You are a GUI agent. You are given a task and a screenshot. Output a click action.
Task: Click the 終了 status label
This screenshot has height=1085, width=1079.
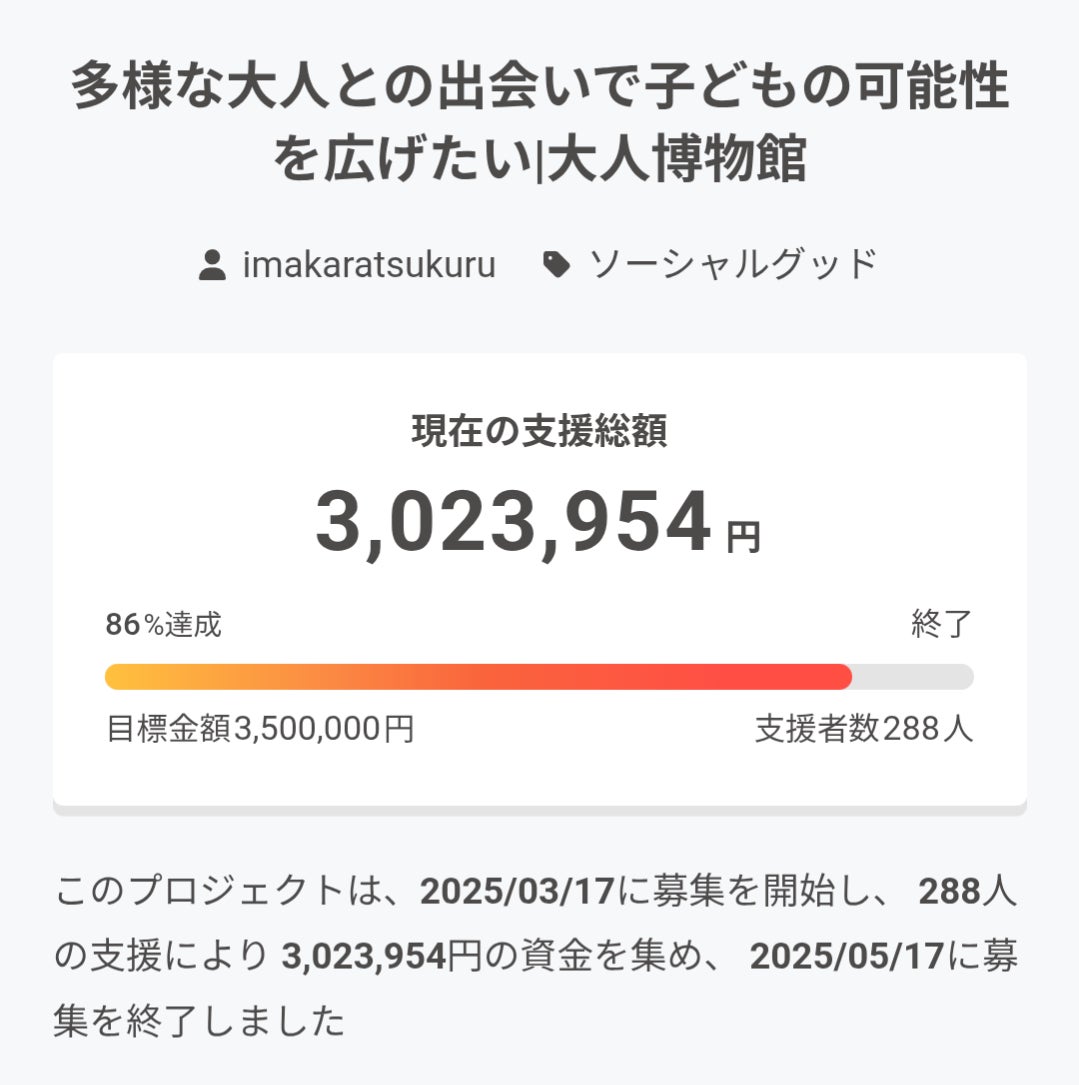pyautogui.click(x=942, y=625)
